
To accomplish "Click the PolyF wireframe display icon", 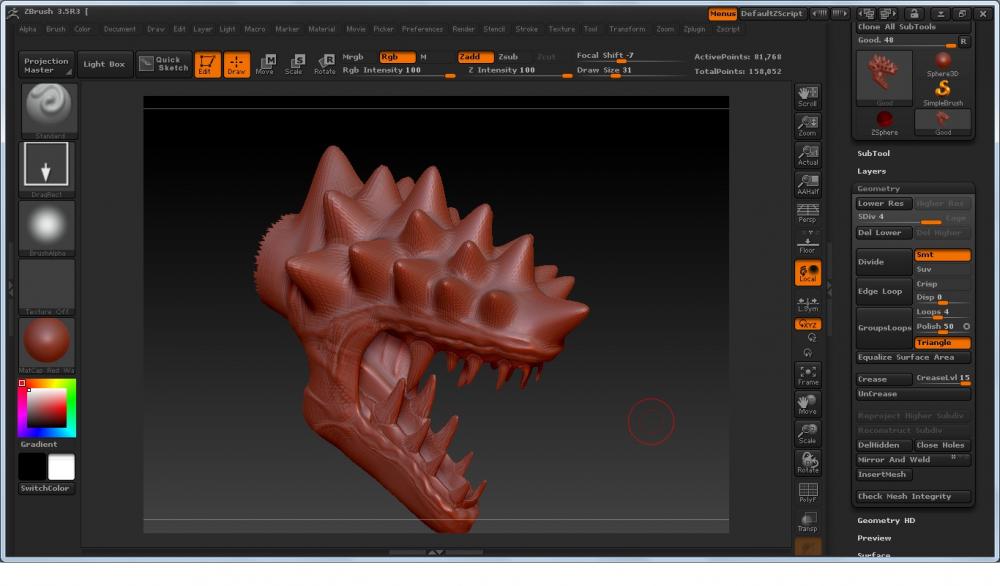I will pyautogui.click(x=807, y=492).
